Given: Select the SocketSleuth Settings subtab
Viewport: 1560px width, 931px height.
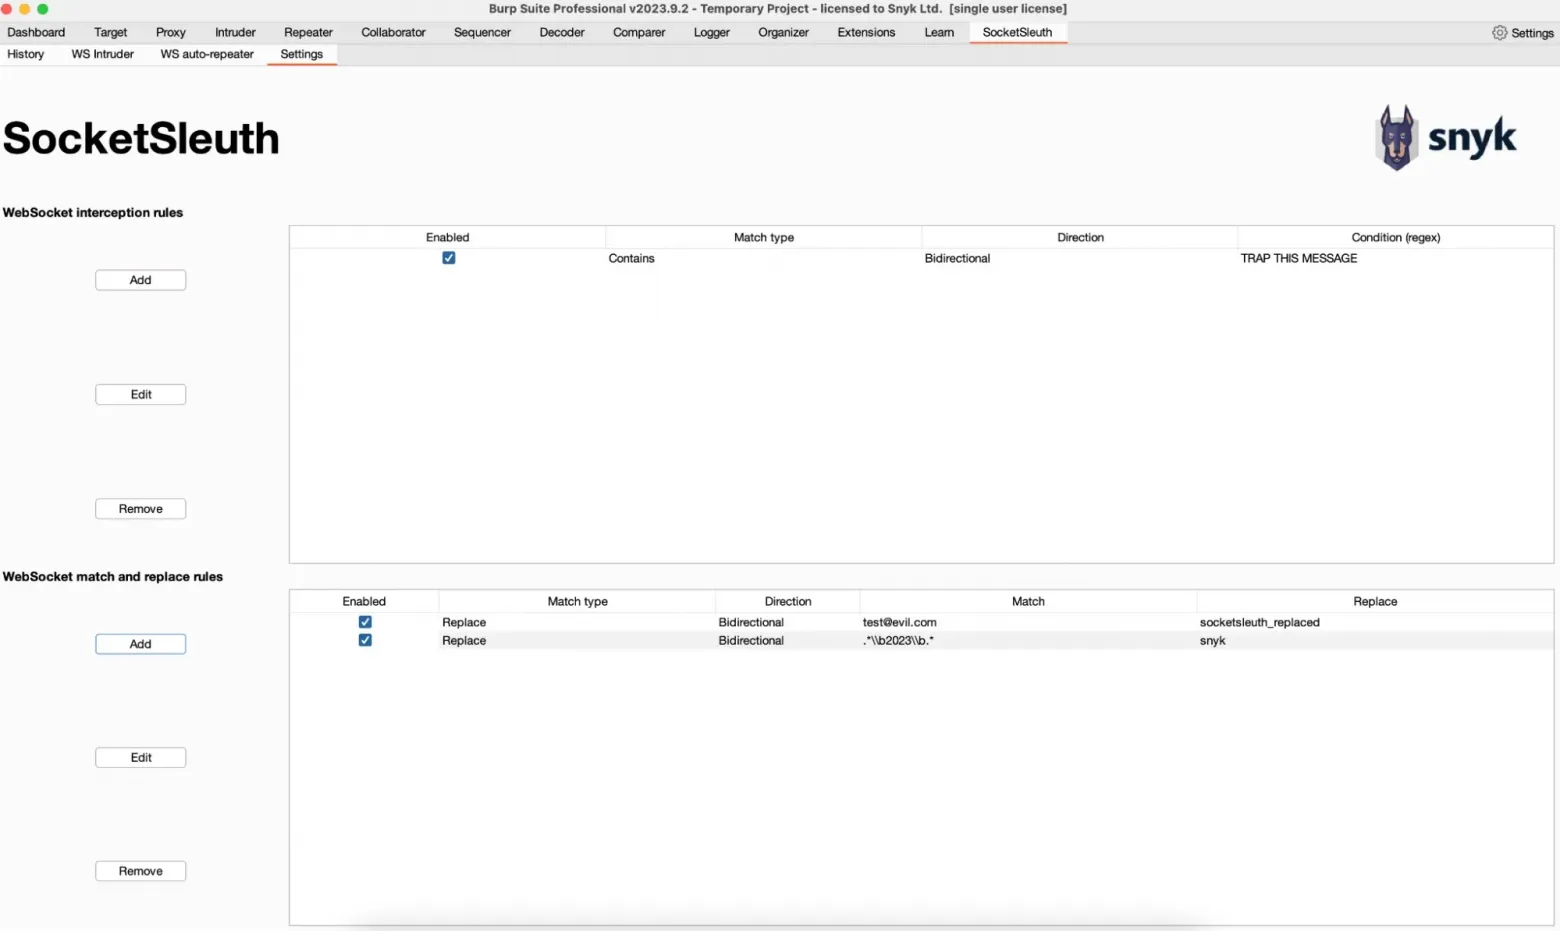Looking at the screenshot, I should [301, 54].
